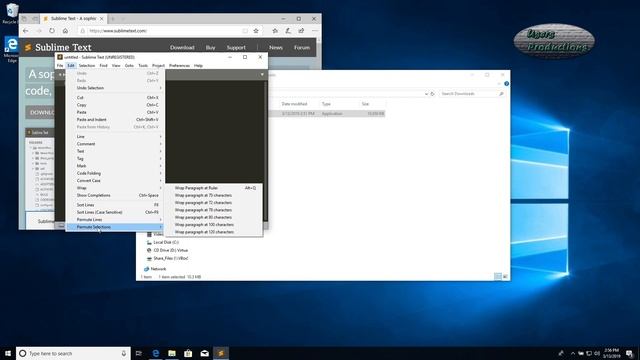Select Wrap paragraph at 80 characters

point(214,218)
